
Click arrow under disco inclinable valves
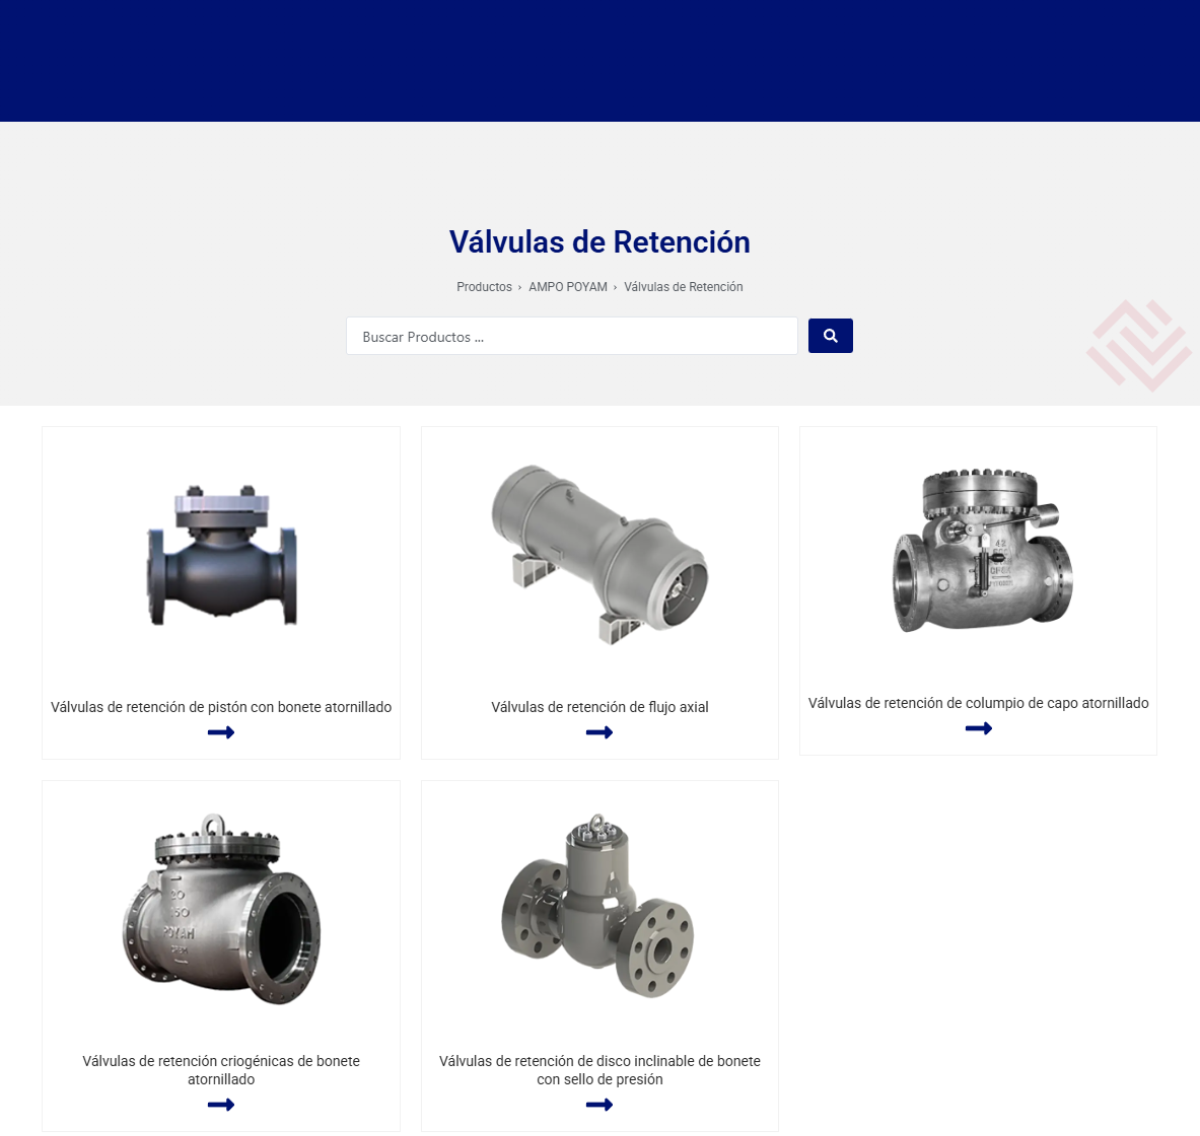pos(599,1105)
